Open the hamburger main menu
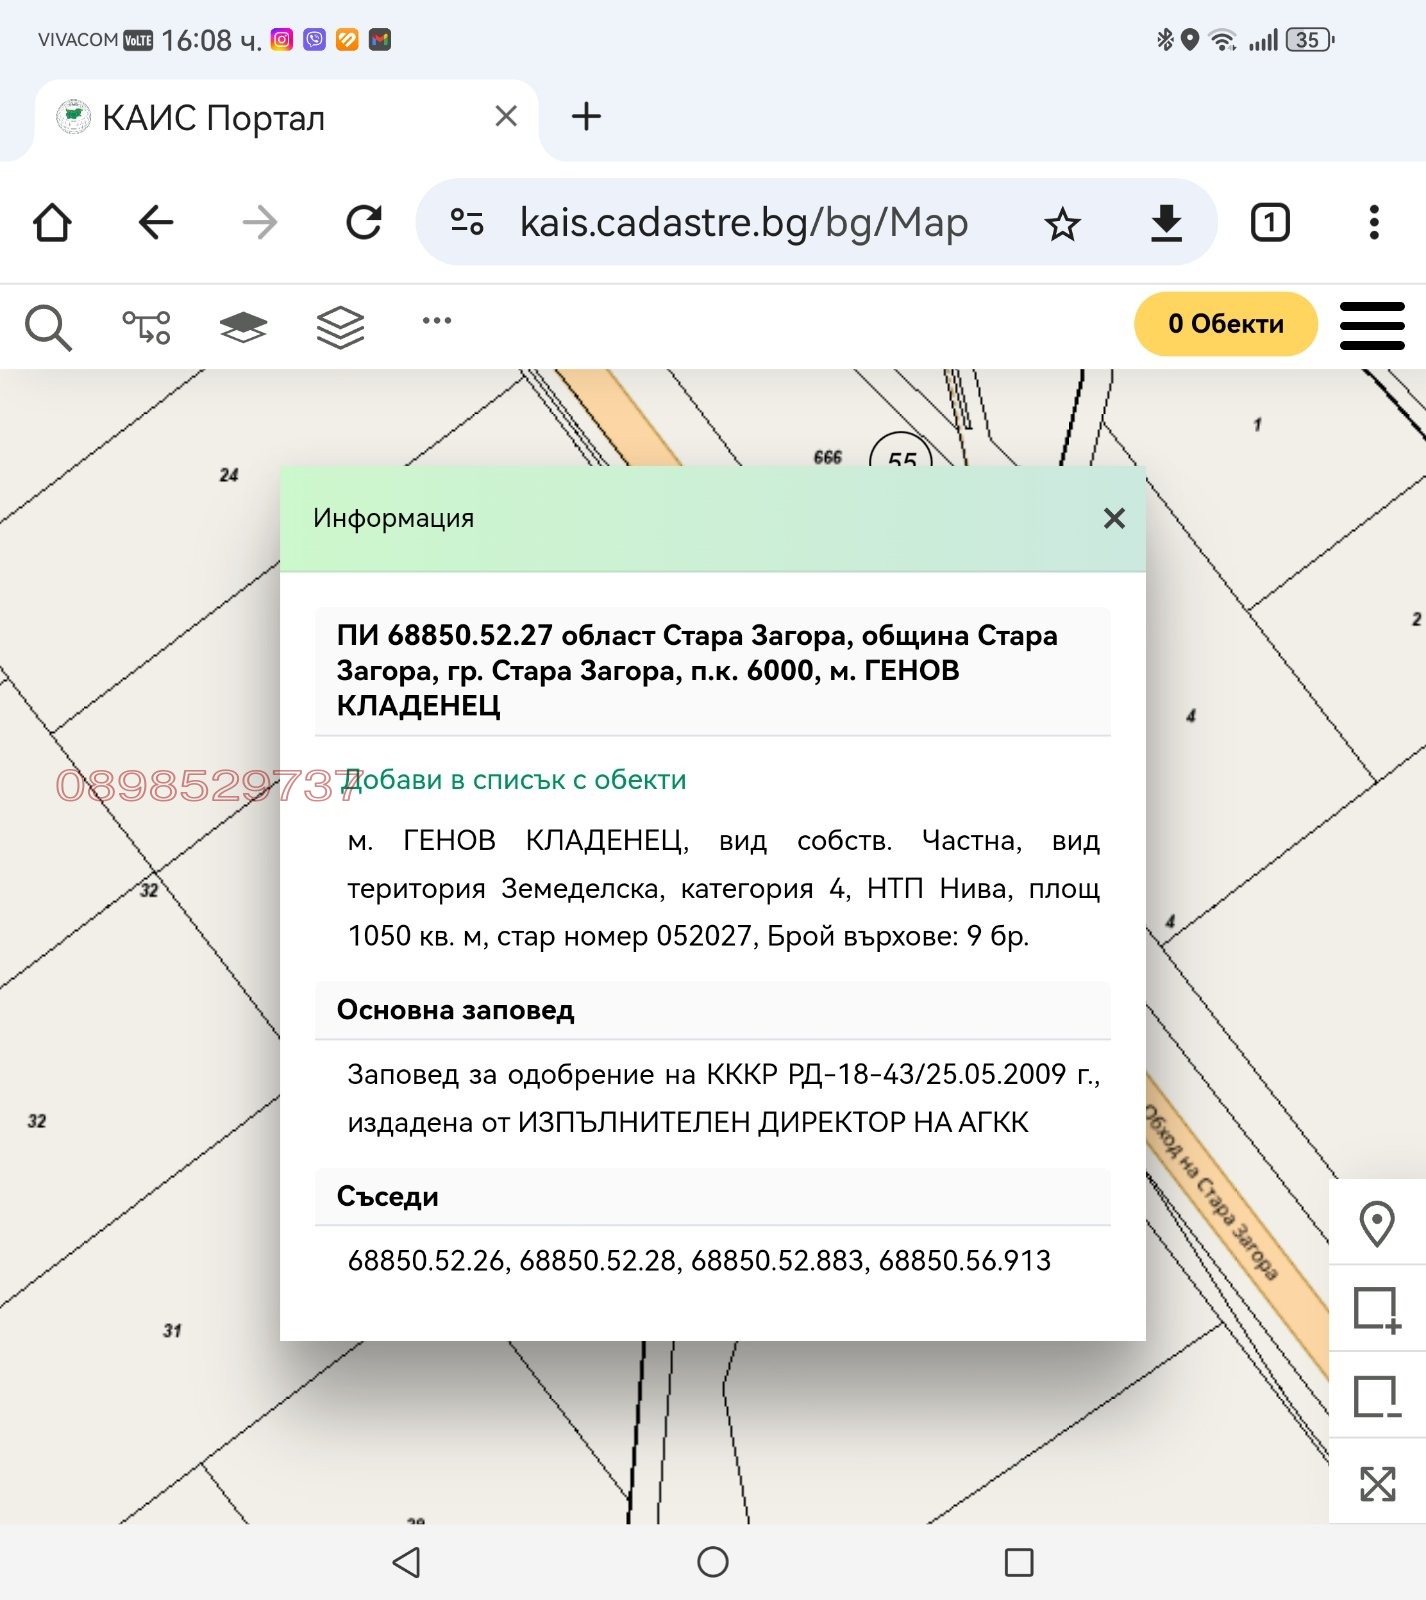This screenshot has width=1426, height=1600. (1372, 326)
